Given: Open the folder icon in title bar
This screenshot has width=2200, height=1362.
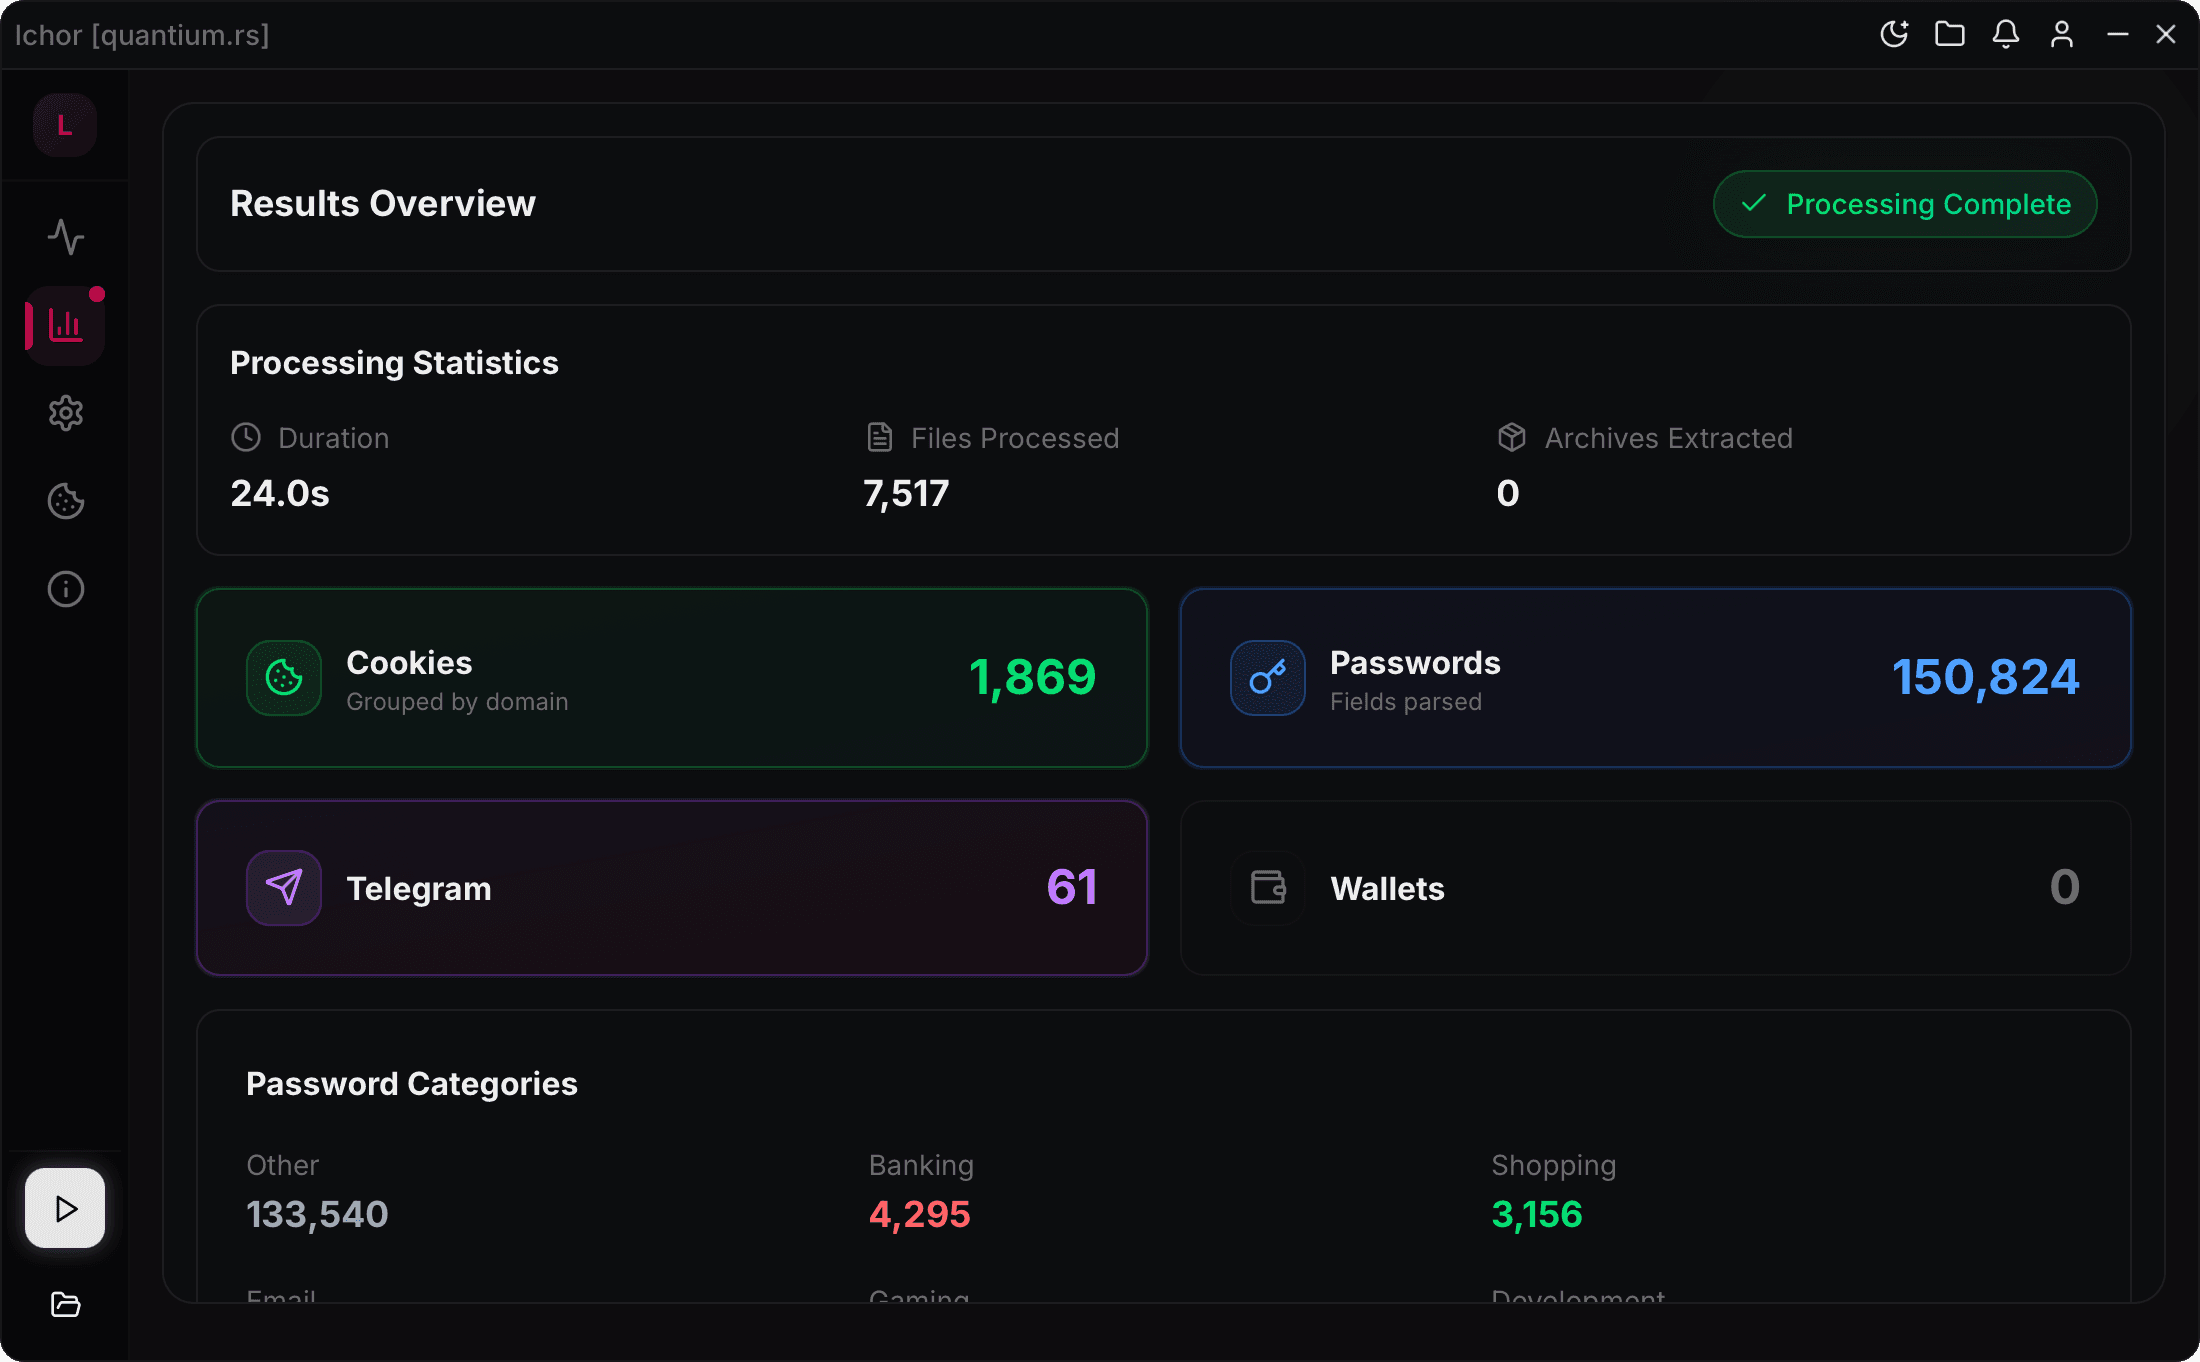Looking at the screenshot, I should 1950,34.
